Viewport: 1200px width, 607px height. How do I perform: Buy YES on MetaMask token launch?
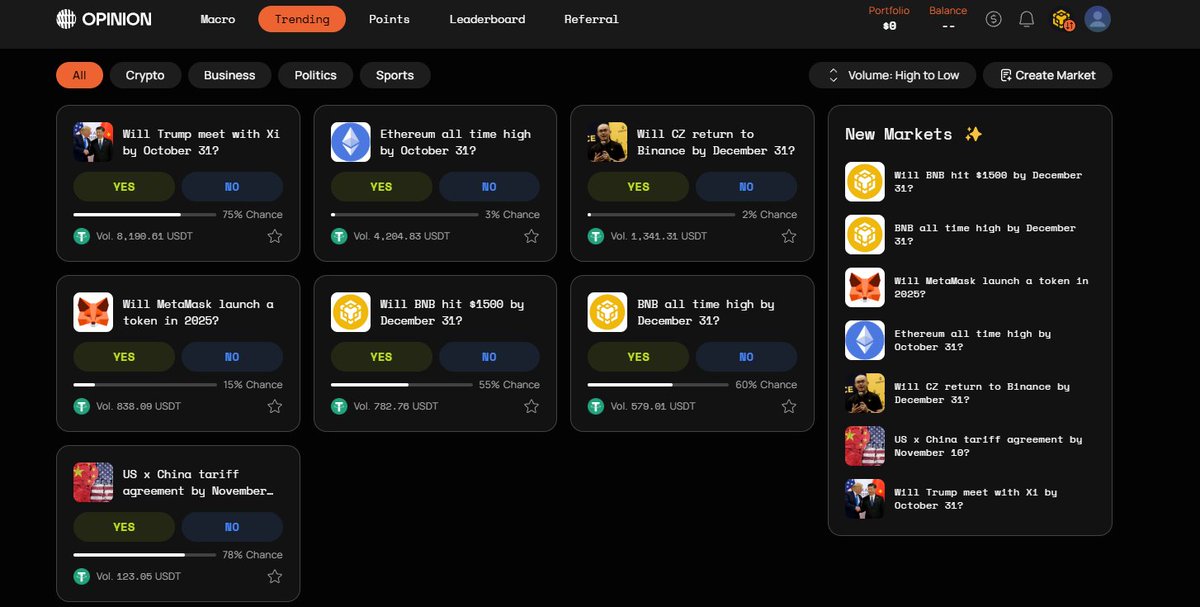pos(124,357)
